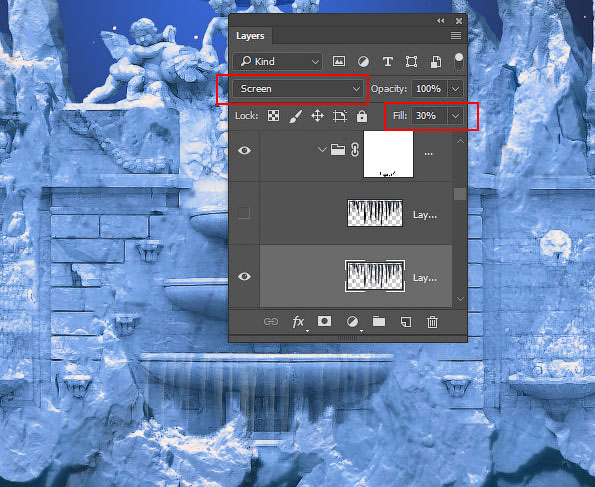Delete layer with trash icon
Image resolution: width=595 pixels, height=487 pixels.
click(x=433, y=322)
